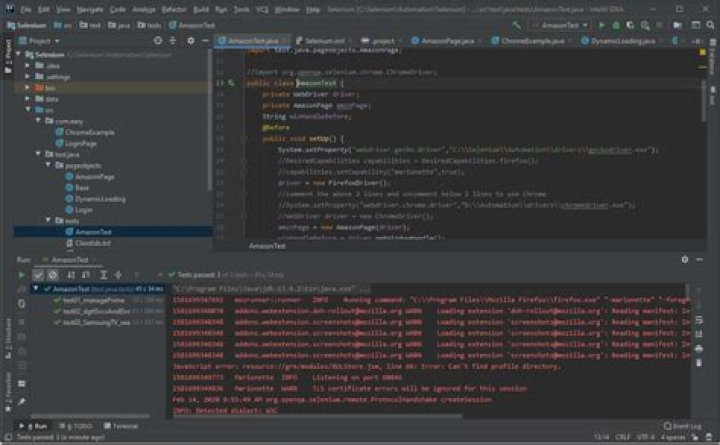
Task: Open the VCS menu
Action: [262, 9]
